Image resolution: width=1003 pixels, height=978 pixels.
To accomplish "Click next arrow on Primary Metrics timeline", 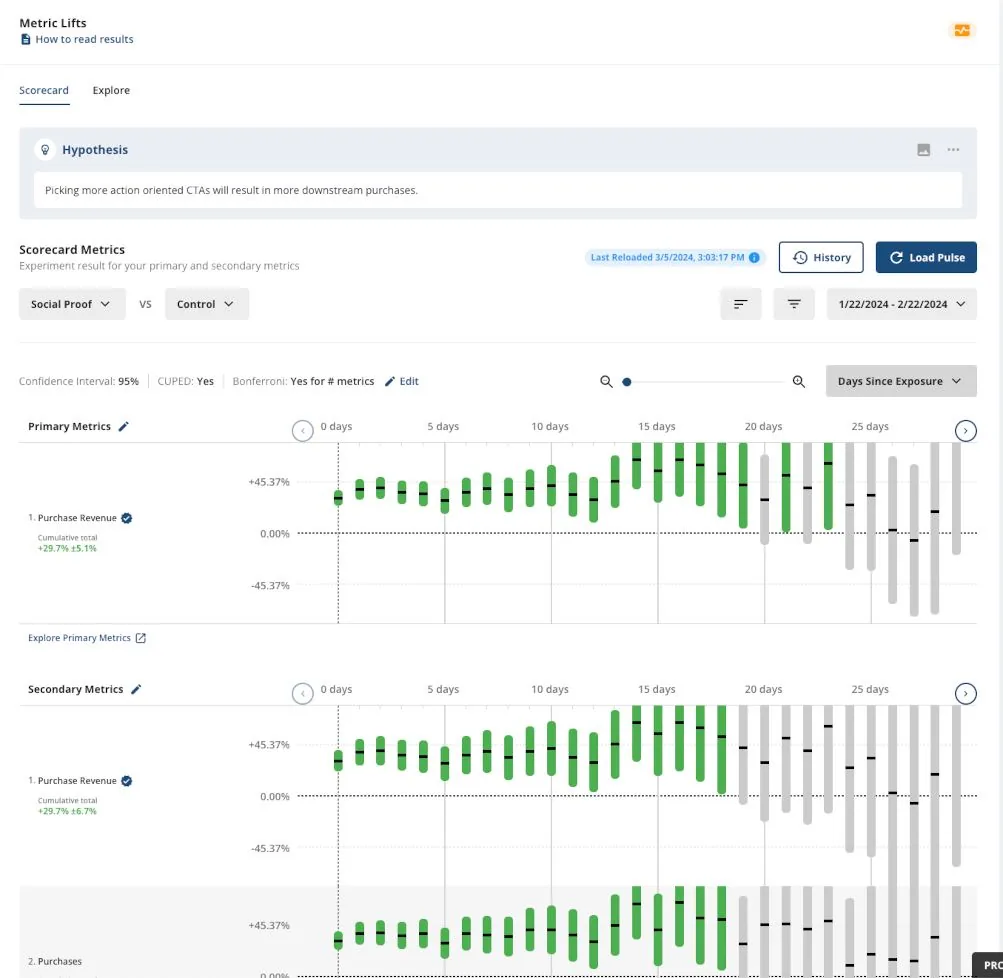I will tap(965, 430).
